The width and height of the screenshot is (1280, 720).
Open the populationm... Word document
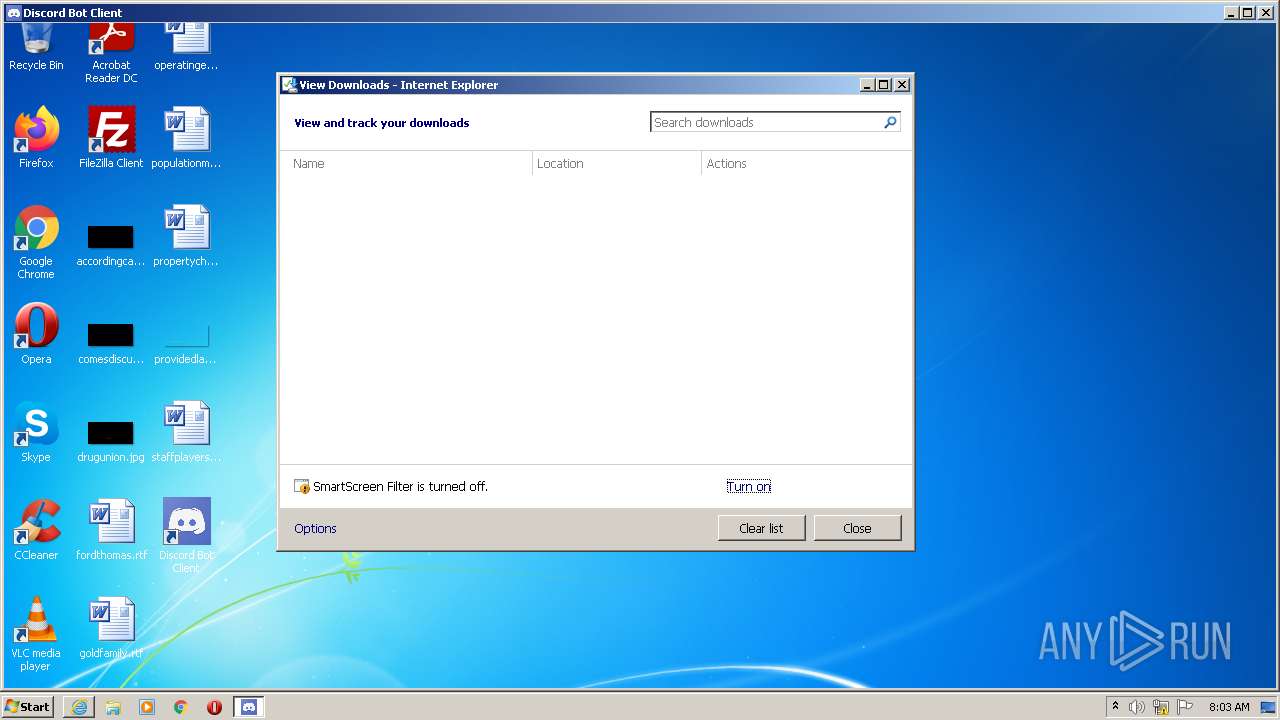186,137
